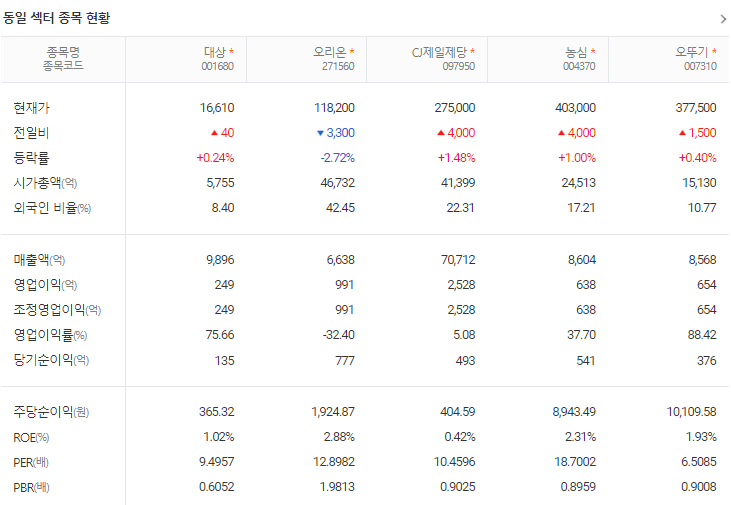This screenshot has height=505, width=731.
Task: Click the PBR(배) row label
Action: click(31, 488)
